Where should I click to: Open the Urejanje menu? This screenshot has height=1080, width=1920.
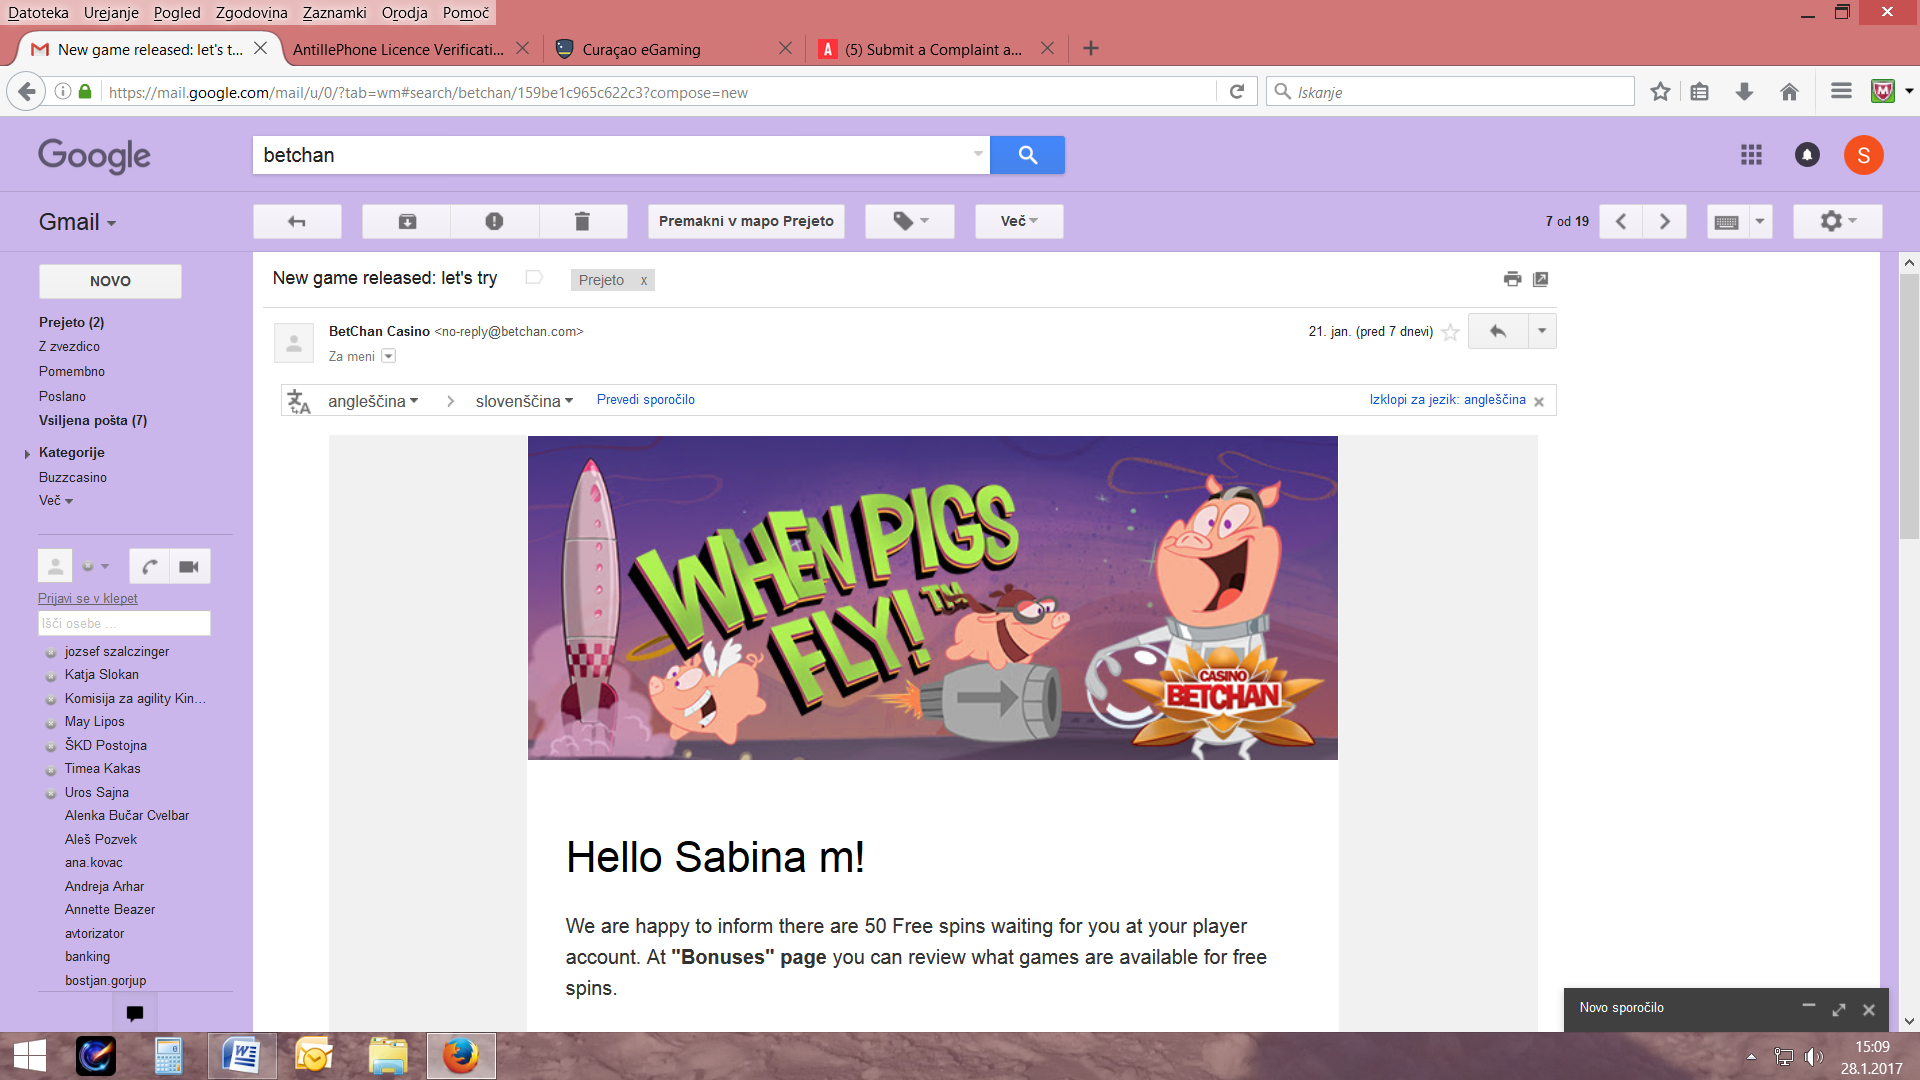tap(111, 13)
